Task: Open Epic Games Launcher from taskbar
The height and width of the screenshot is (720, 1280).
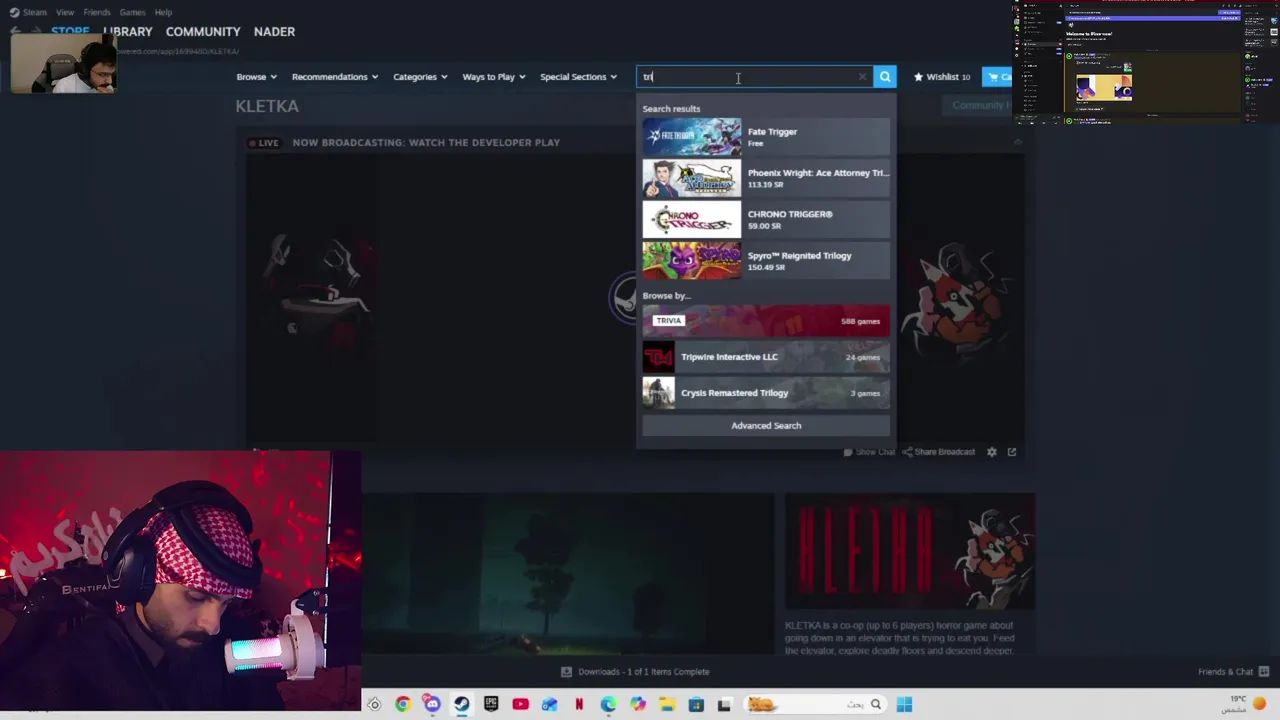Action: (x=491, y=704)
